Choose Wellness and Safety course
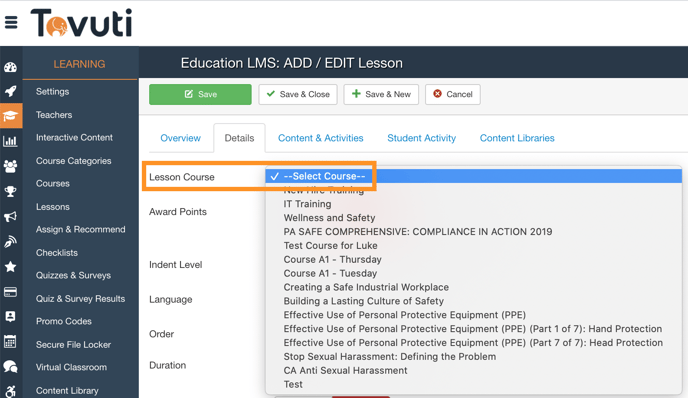This screenshot has height=398, width=688. [473, 218]
